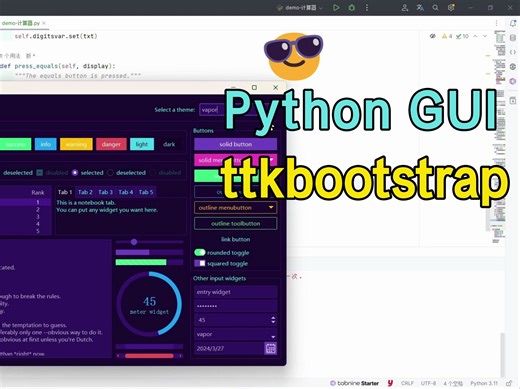Screen dimensions: 520x389
Task: Change indent setting '4 个空格' in status bar
Action: (x=453, y=383)
